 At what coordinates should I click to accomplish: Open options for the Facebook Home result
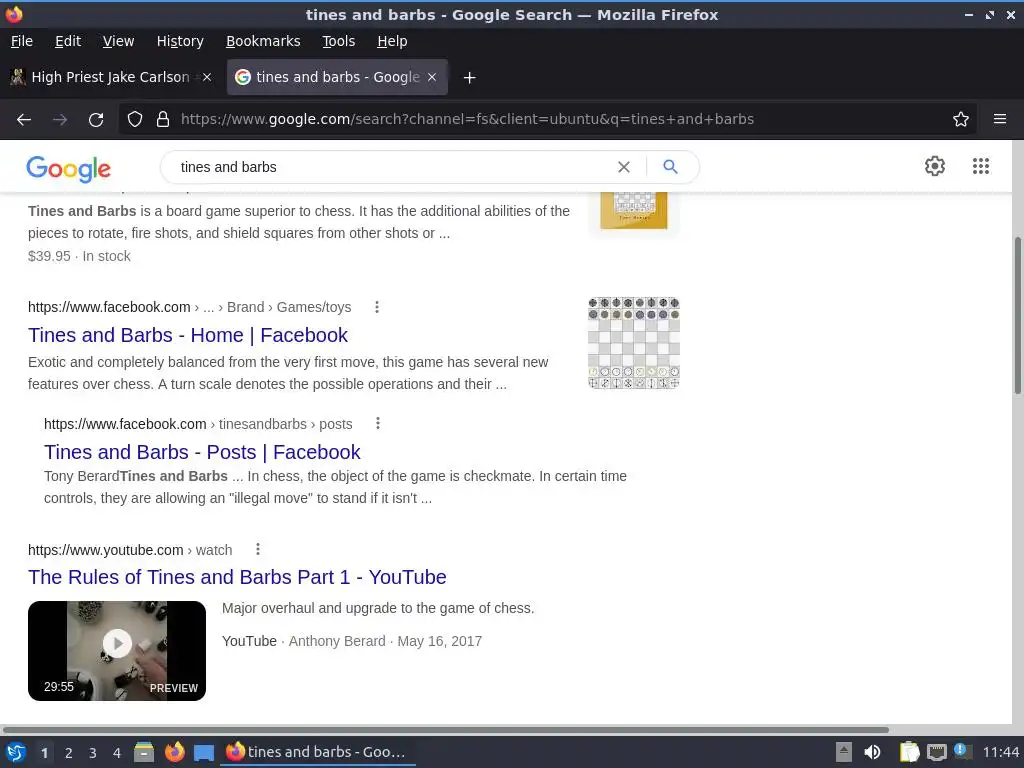(377, 307)
